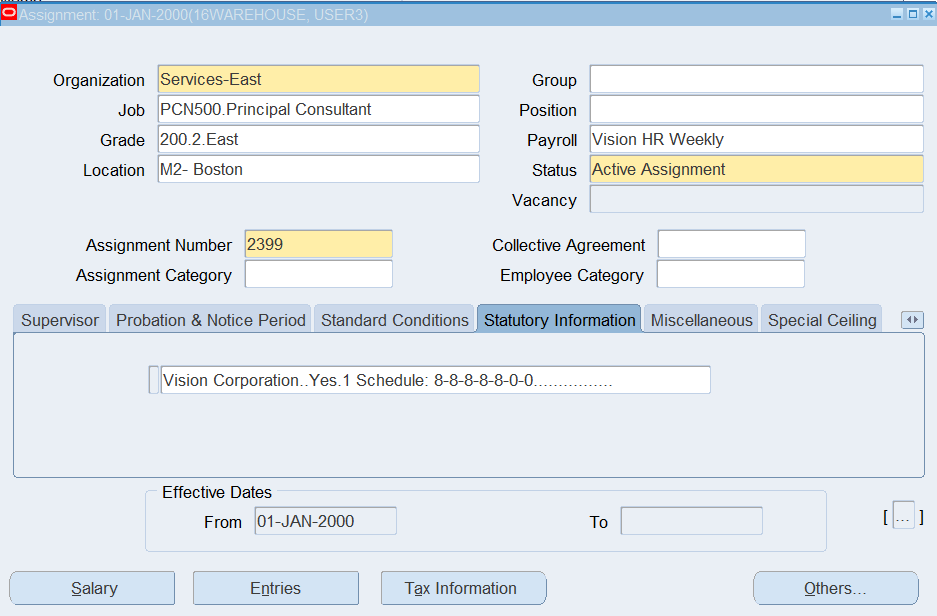Image resolution: width=937 pixels, height=616 pixels.
Task: Focus the Statutory Information Vision Corporation field
Action: [x=435, y=380]
